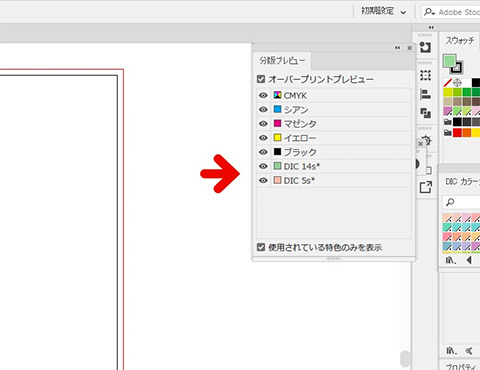480x370 pixels.
Task: Hide the DIC 14s* spot color plate
Action: (x=263, y=166)
